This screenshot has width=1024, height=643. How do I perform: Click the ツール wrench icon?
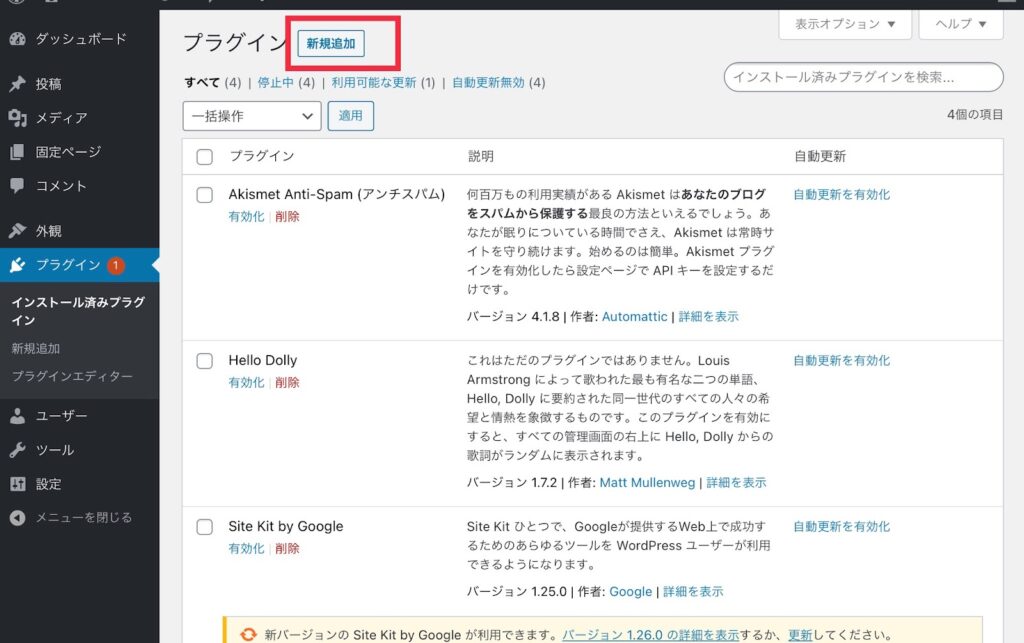pos(17,450)
